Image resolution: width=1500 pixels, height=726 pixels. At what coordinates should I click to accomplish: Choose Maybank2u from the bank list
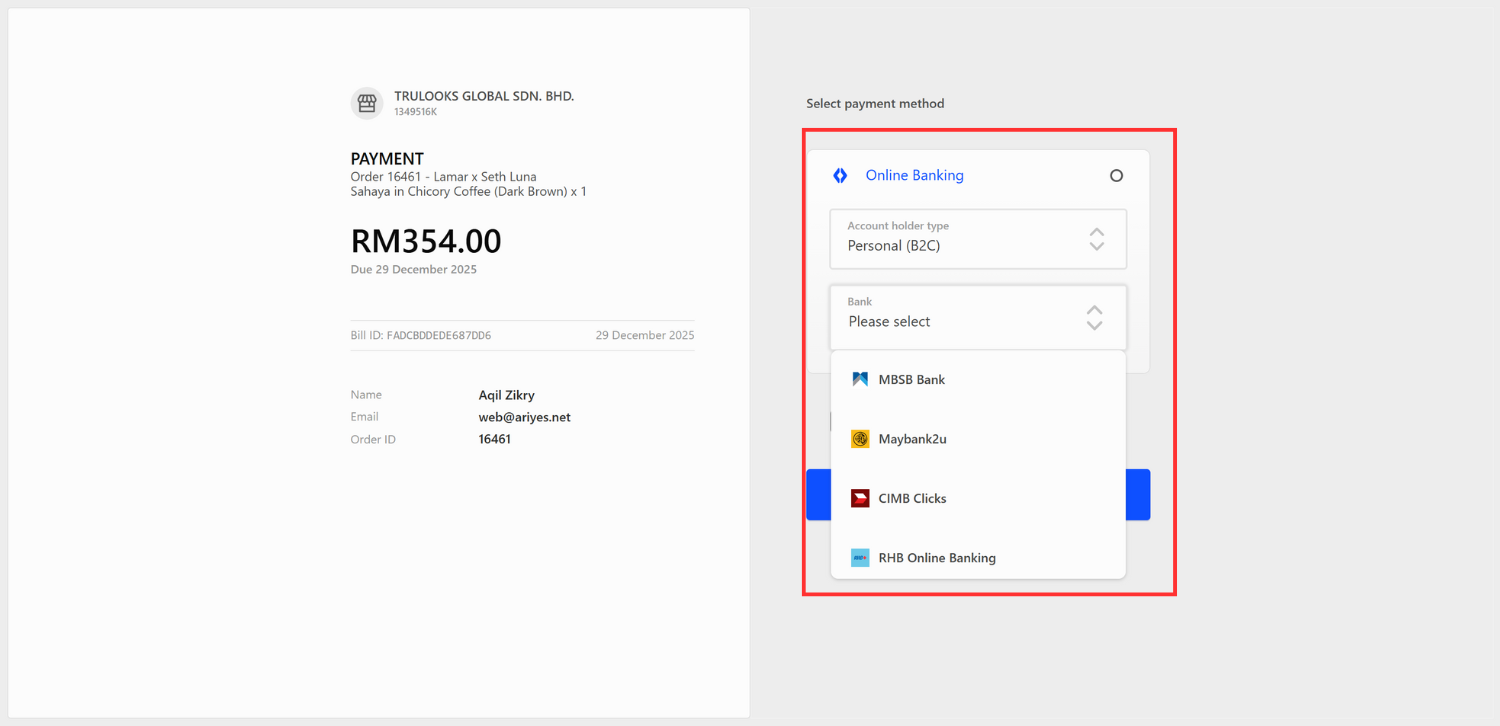[x=912, y=439]
